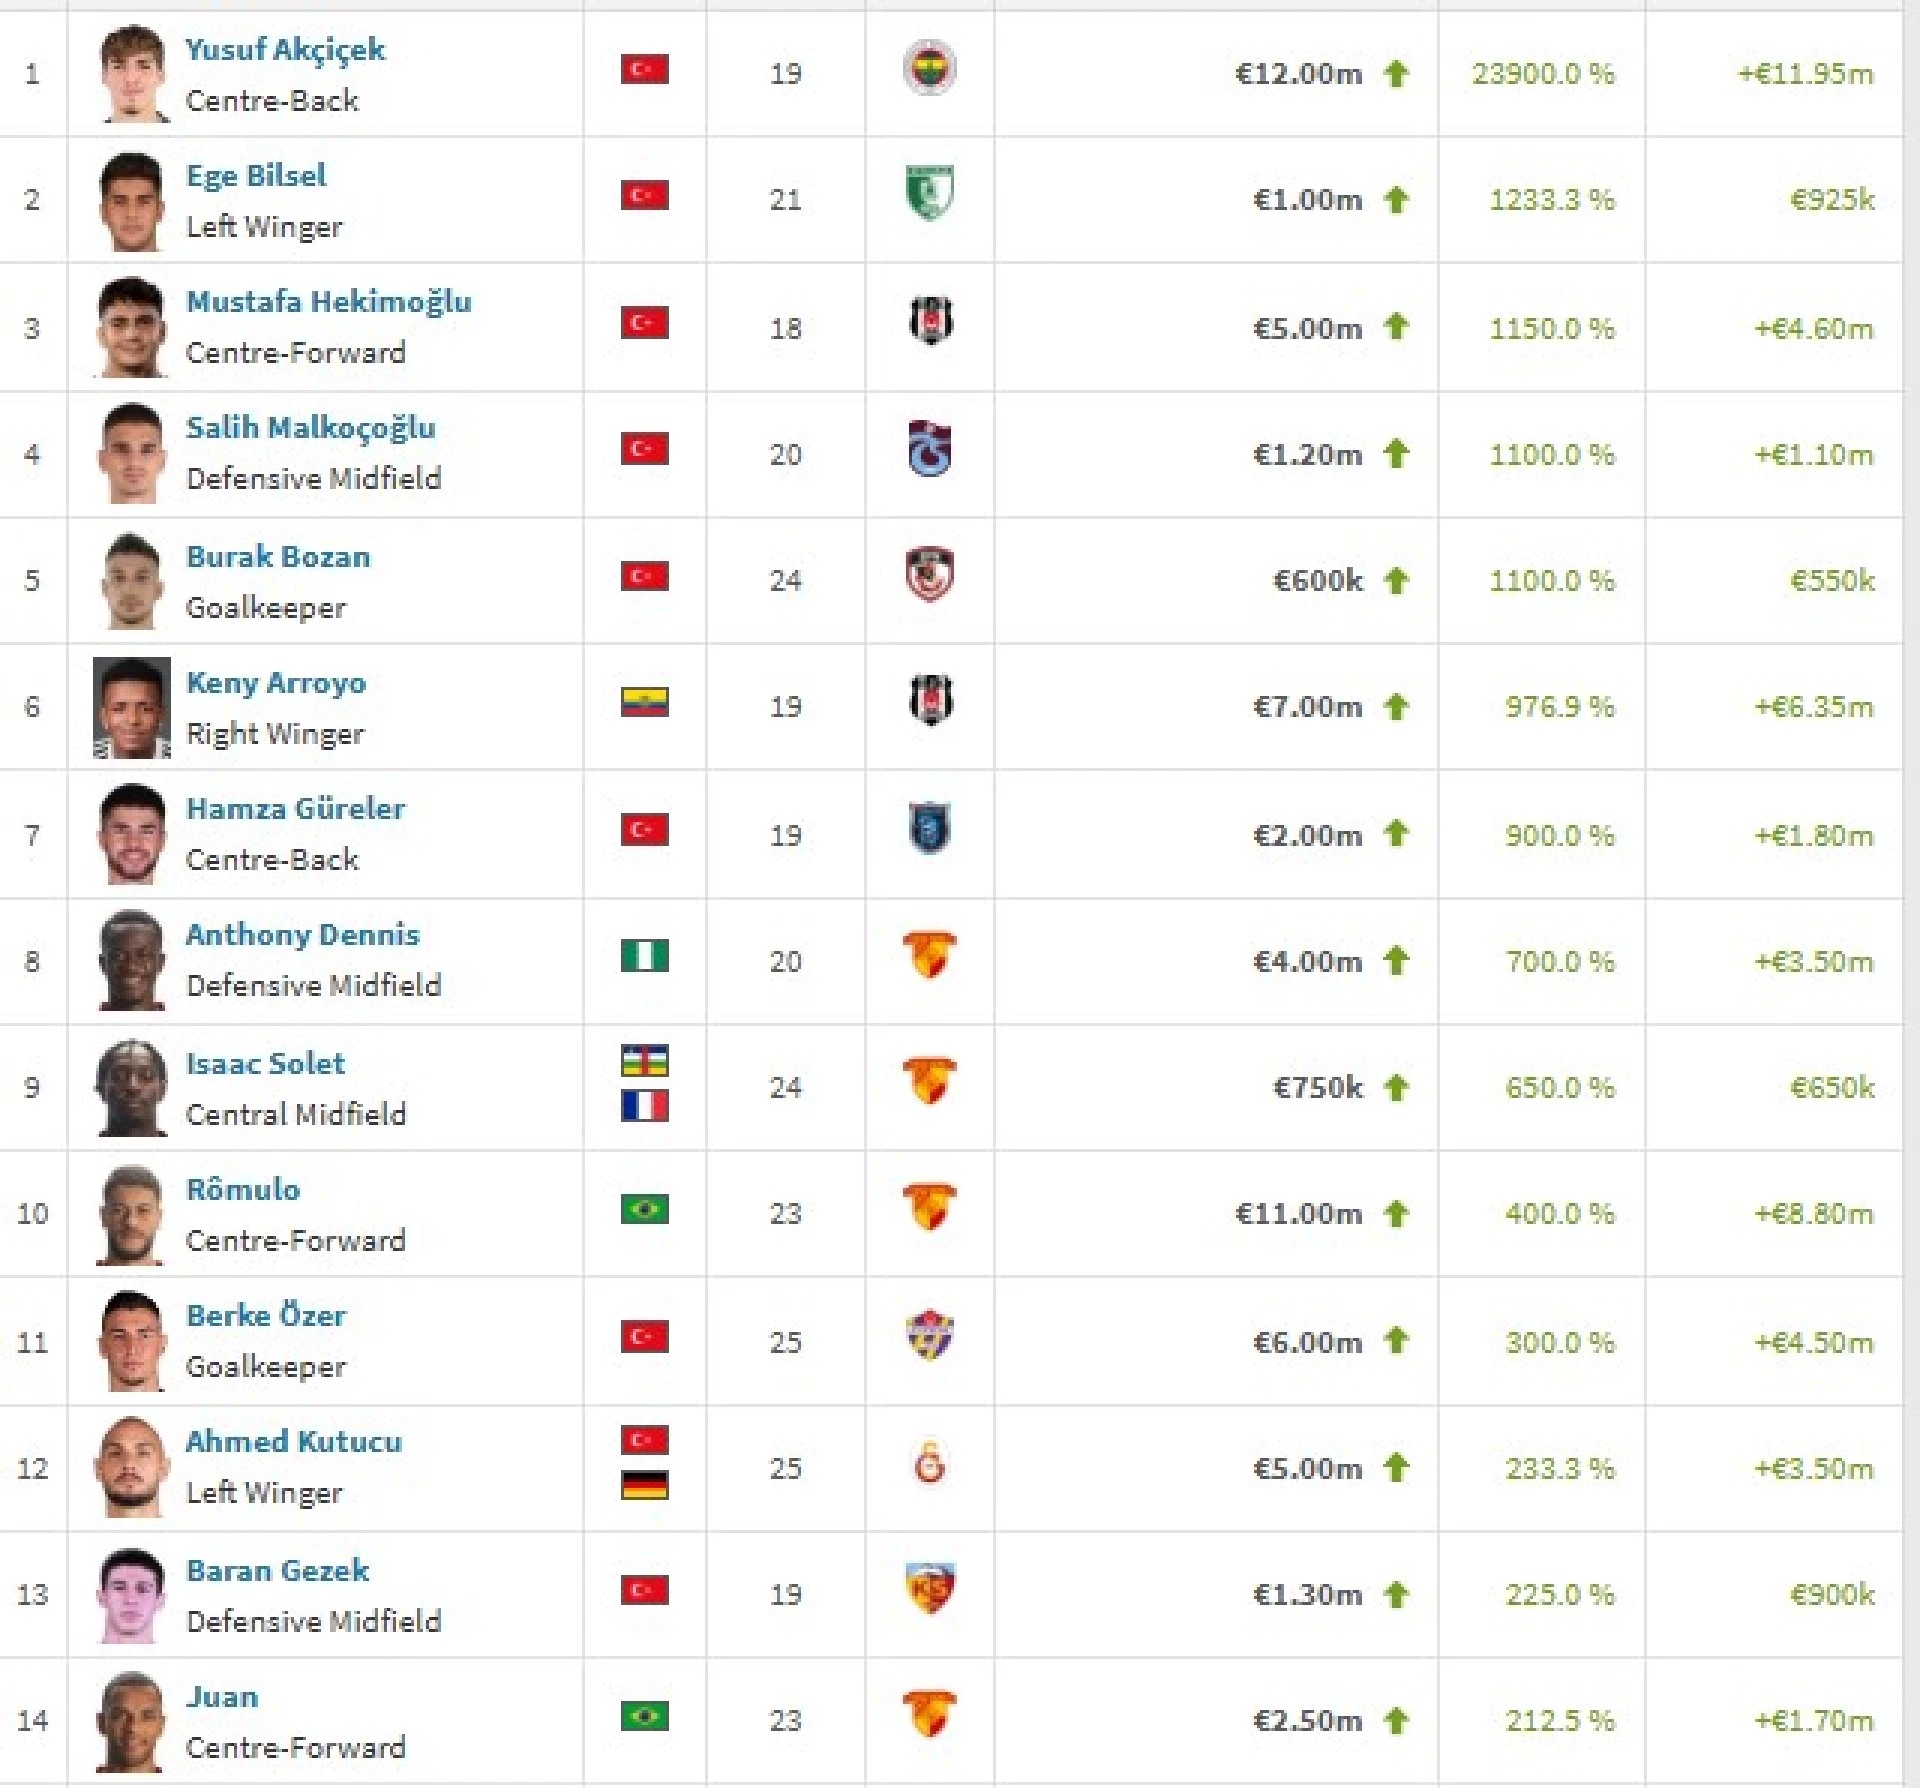Open Yusuf Akçiçek's player profile link
This screenshot has height=1788, width=1920.
coord(285,49)
